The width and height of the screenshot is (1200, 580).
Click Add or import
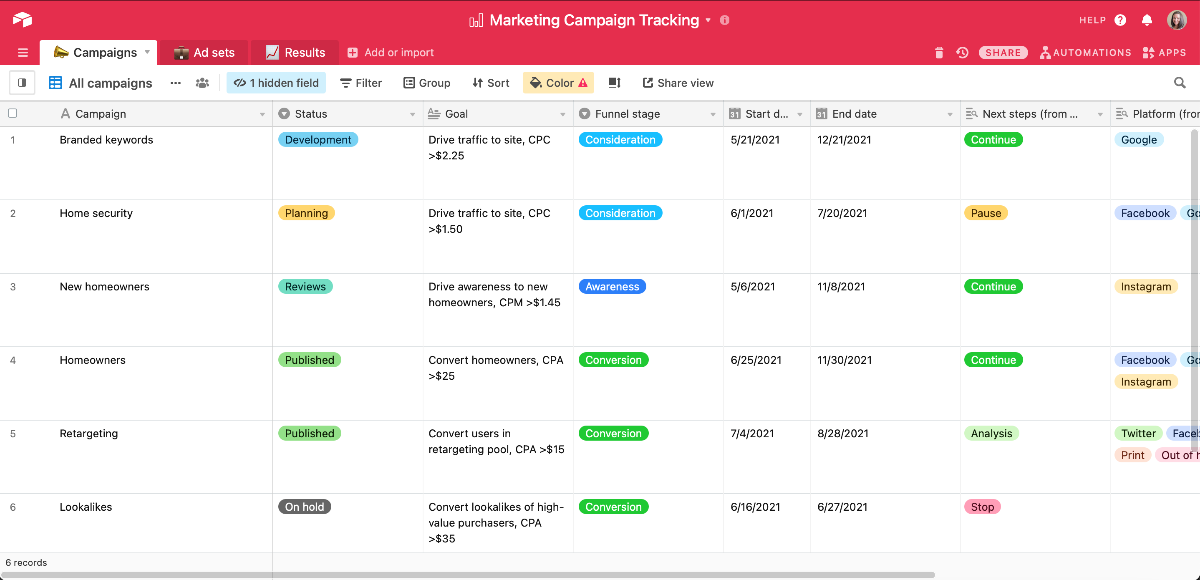pos(390,53)
